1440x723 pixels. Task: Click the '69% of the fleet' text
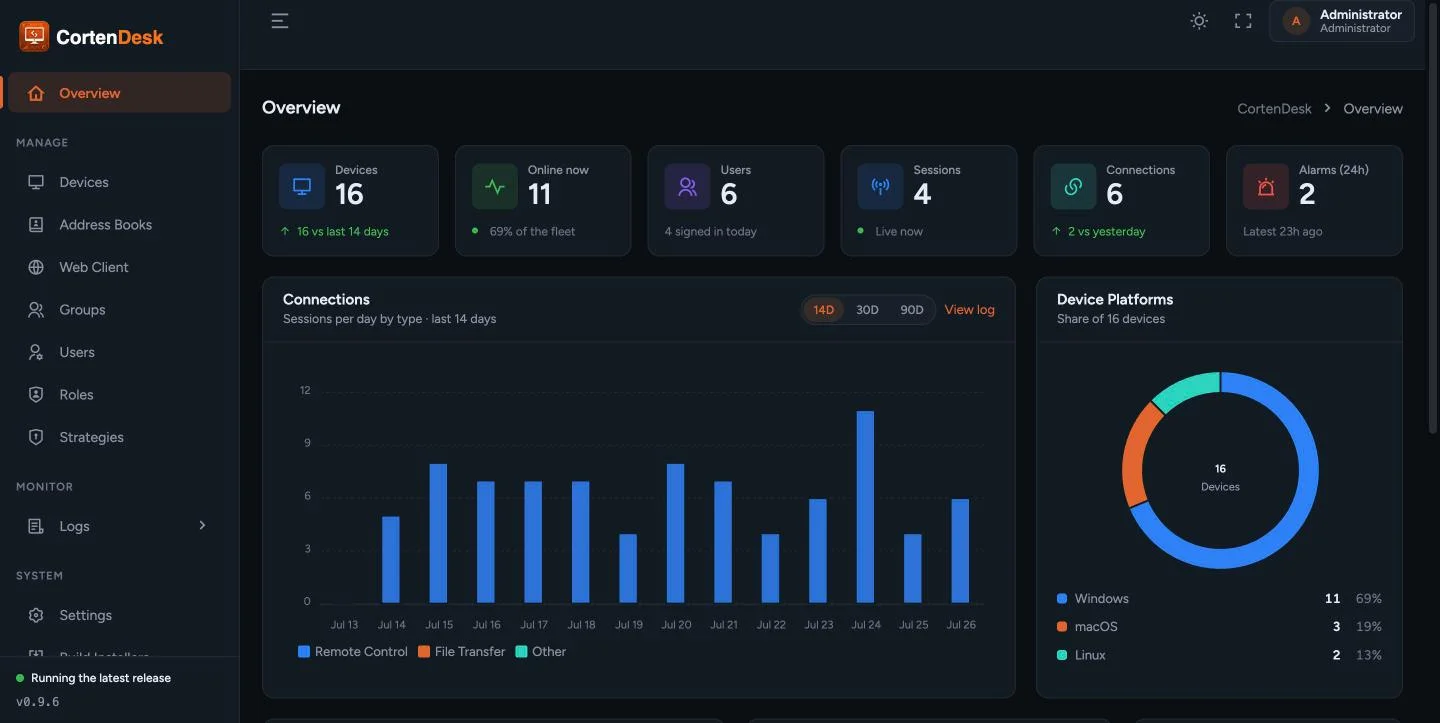532,231
